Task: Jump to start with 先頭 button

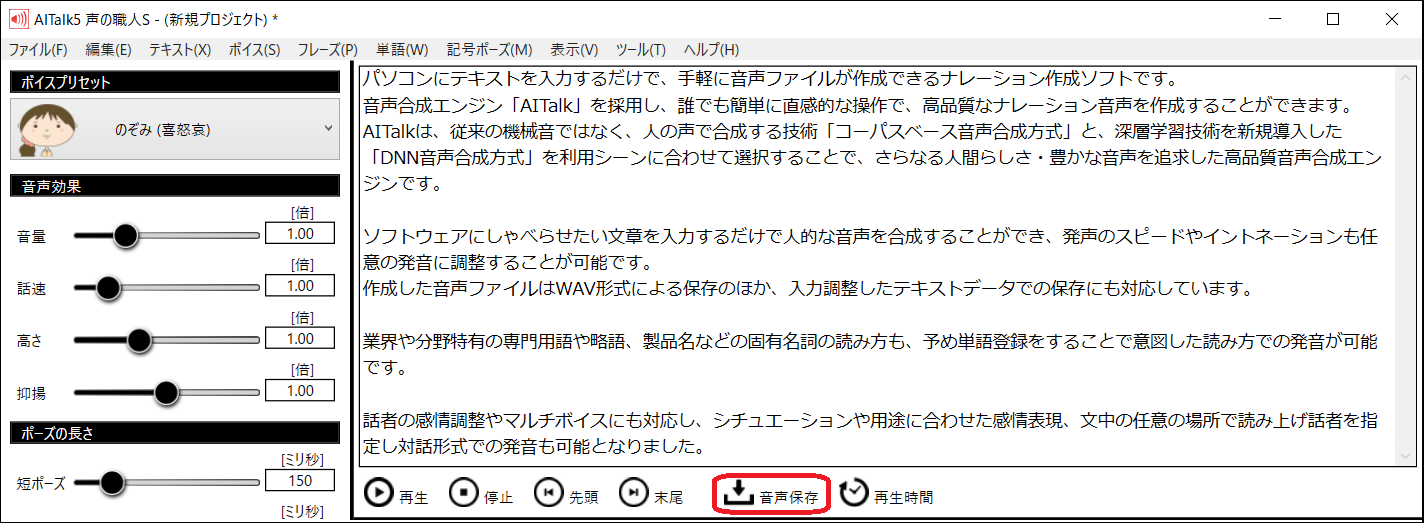Action: pos(566,493)
